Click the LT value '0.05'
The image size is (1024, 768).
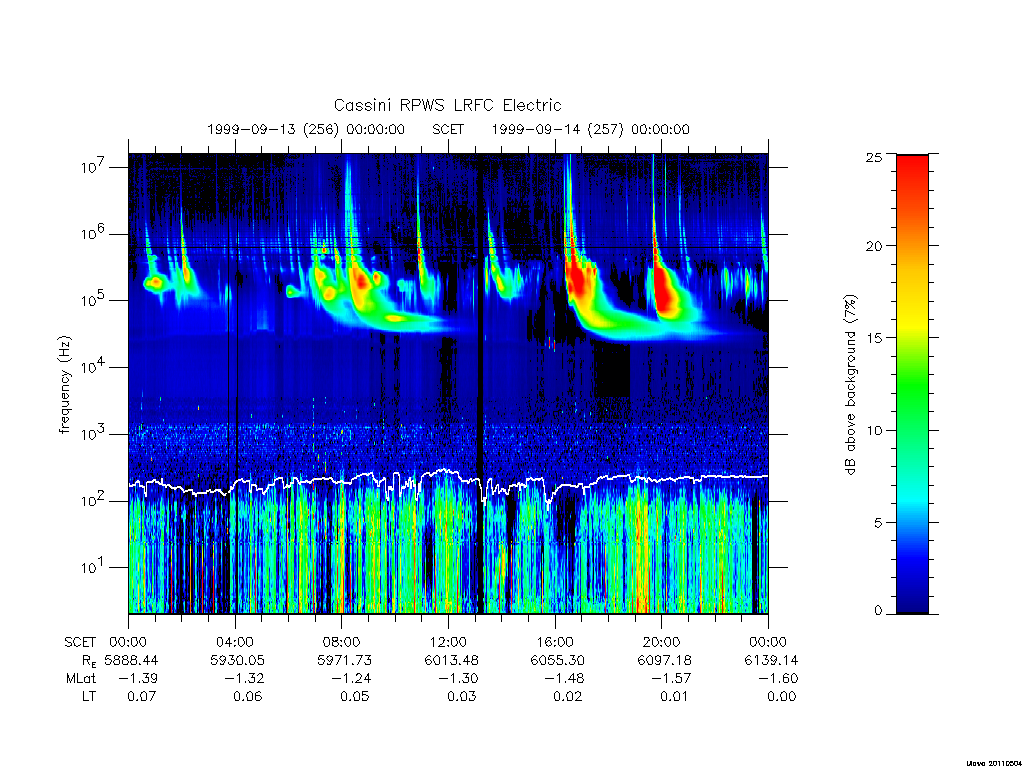(355, 696)
